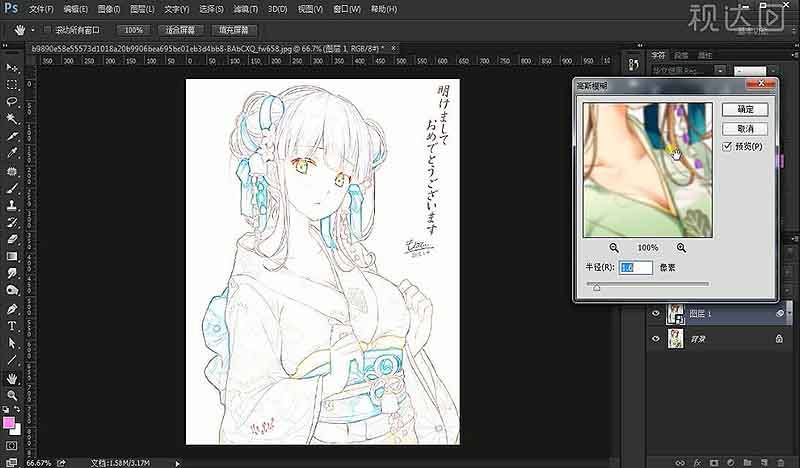The image size is (800, 468).
Task: Open 视图(V) menu
Action: [x=310, y=9]
